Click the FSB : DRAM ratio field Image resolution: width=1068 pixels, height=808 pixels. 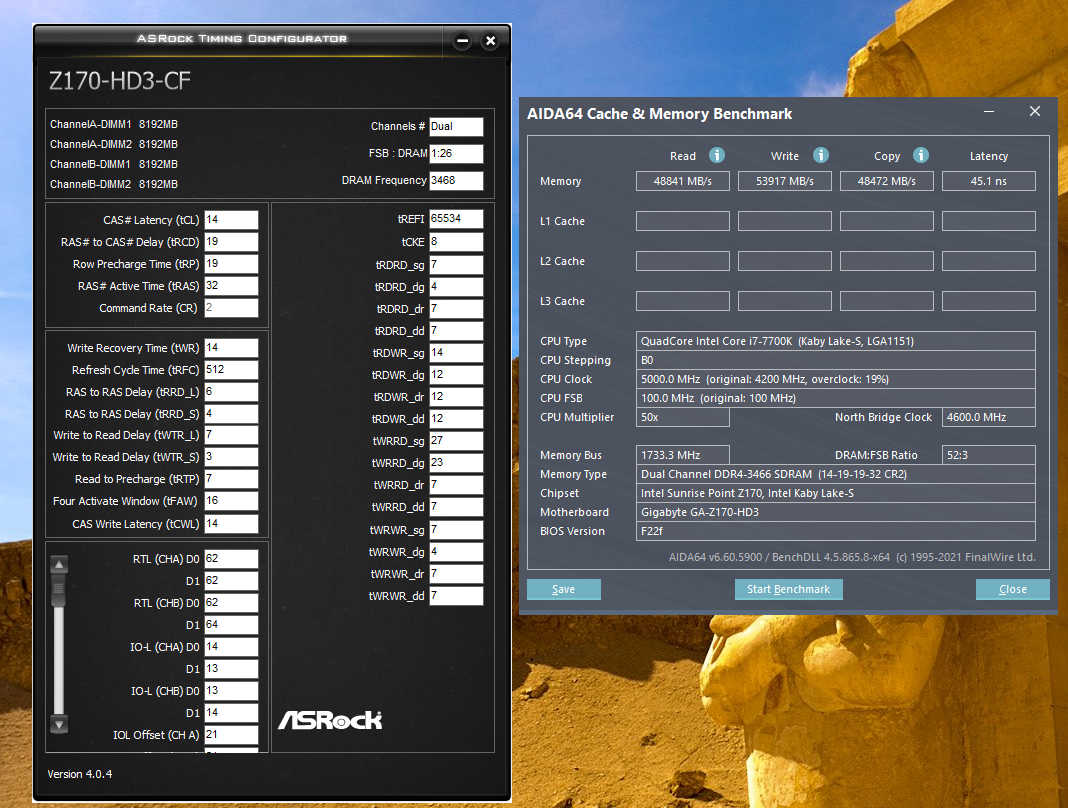click(456, 154)
